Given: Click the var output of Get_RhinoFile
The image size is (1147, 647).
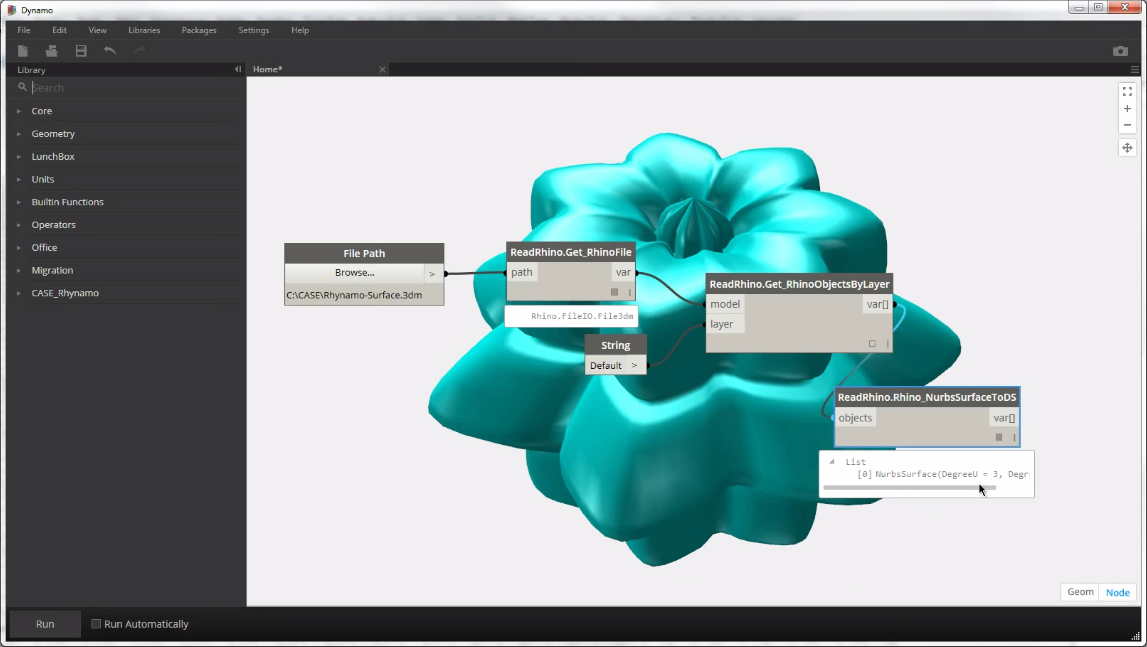Looking at the screenshot, I should tap(623, 272).
